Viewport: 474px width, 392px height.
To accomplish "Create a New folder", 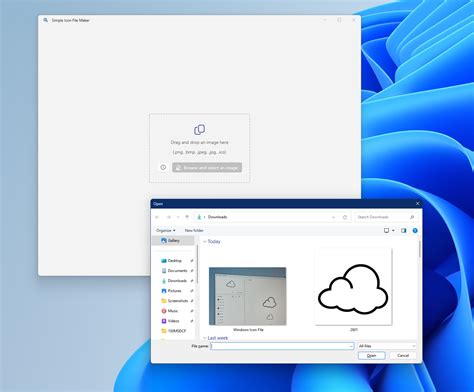I will (194, 230).
